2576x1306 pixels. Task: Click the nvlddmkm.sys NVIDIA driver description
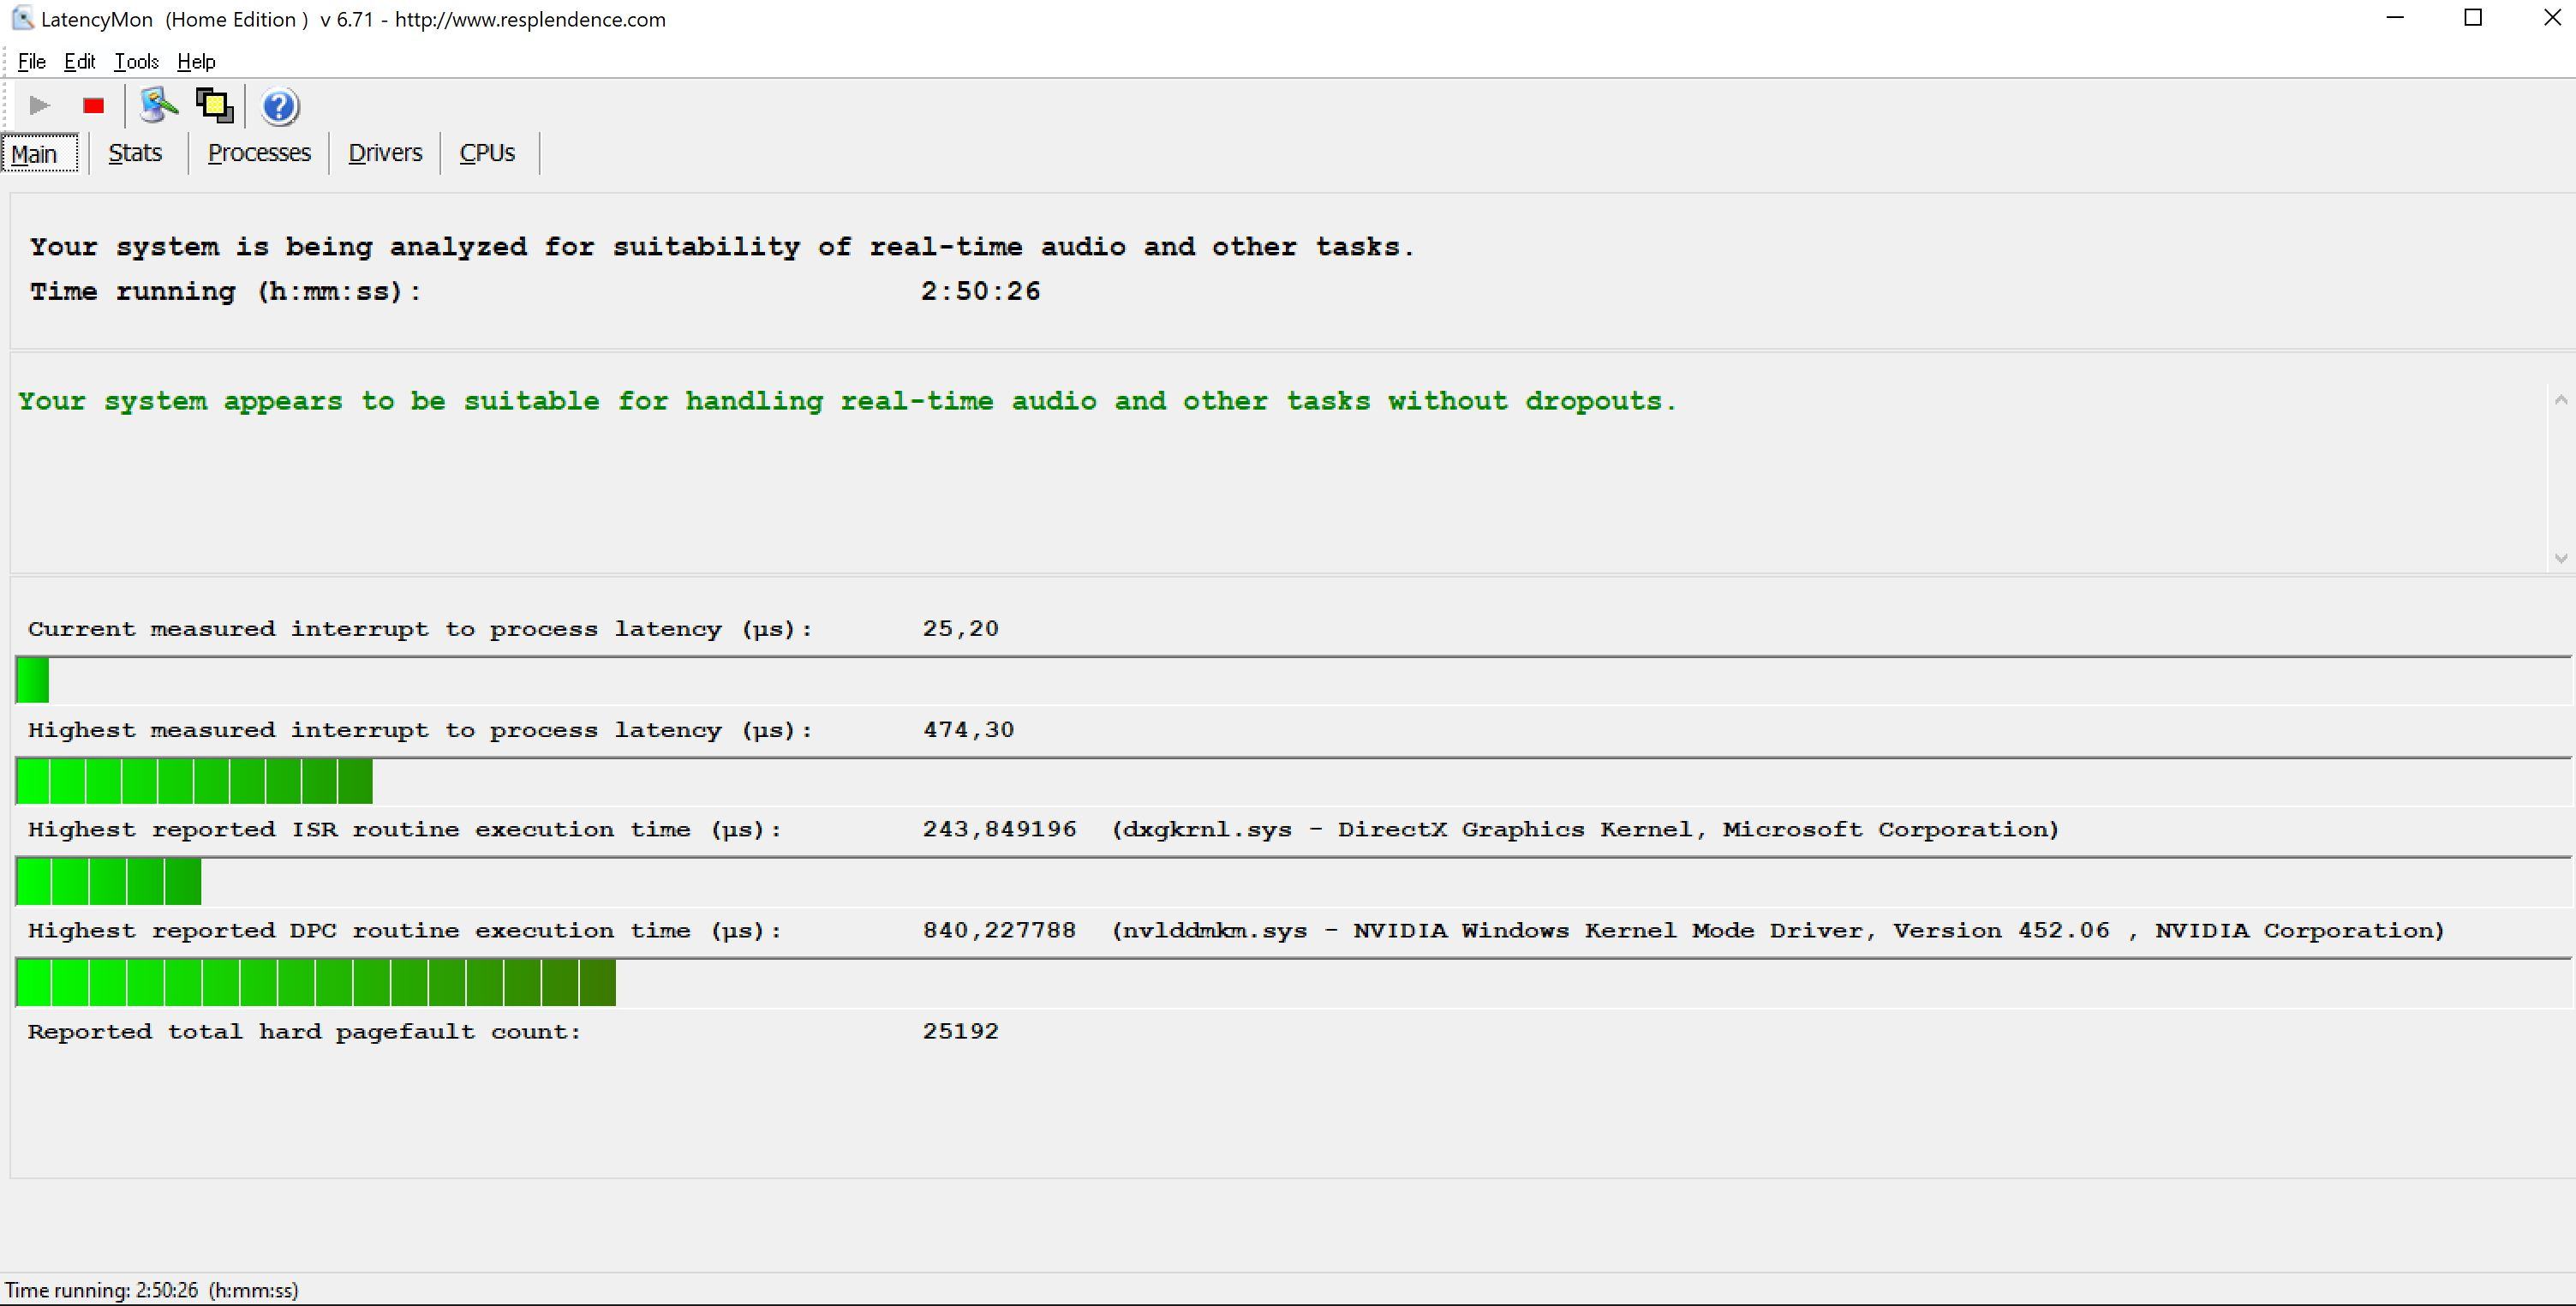pyautogui.click(x=1778, y=931)
